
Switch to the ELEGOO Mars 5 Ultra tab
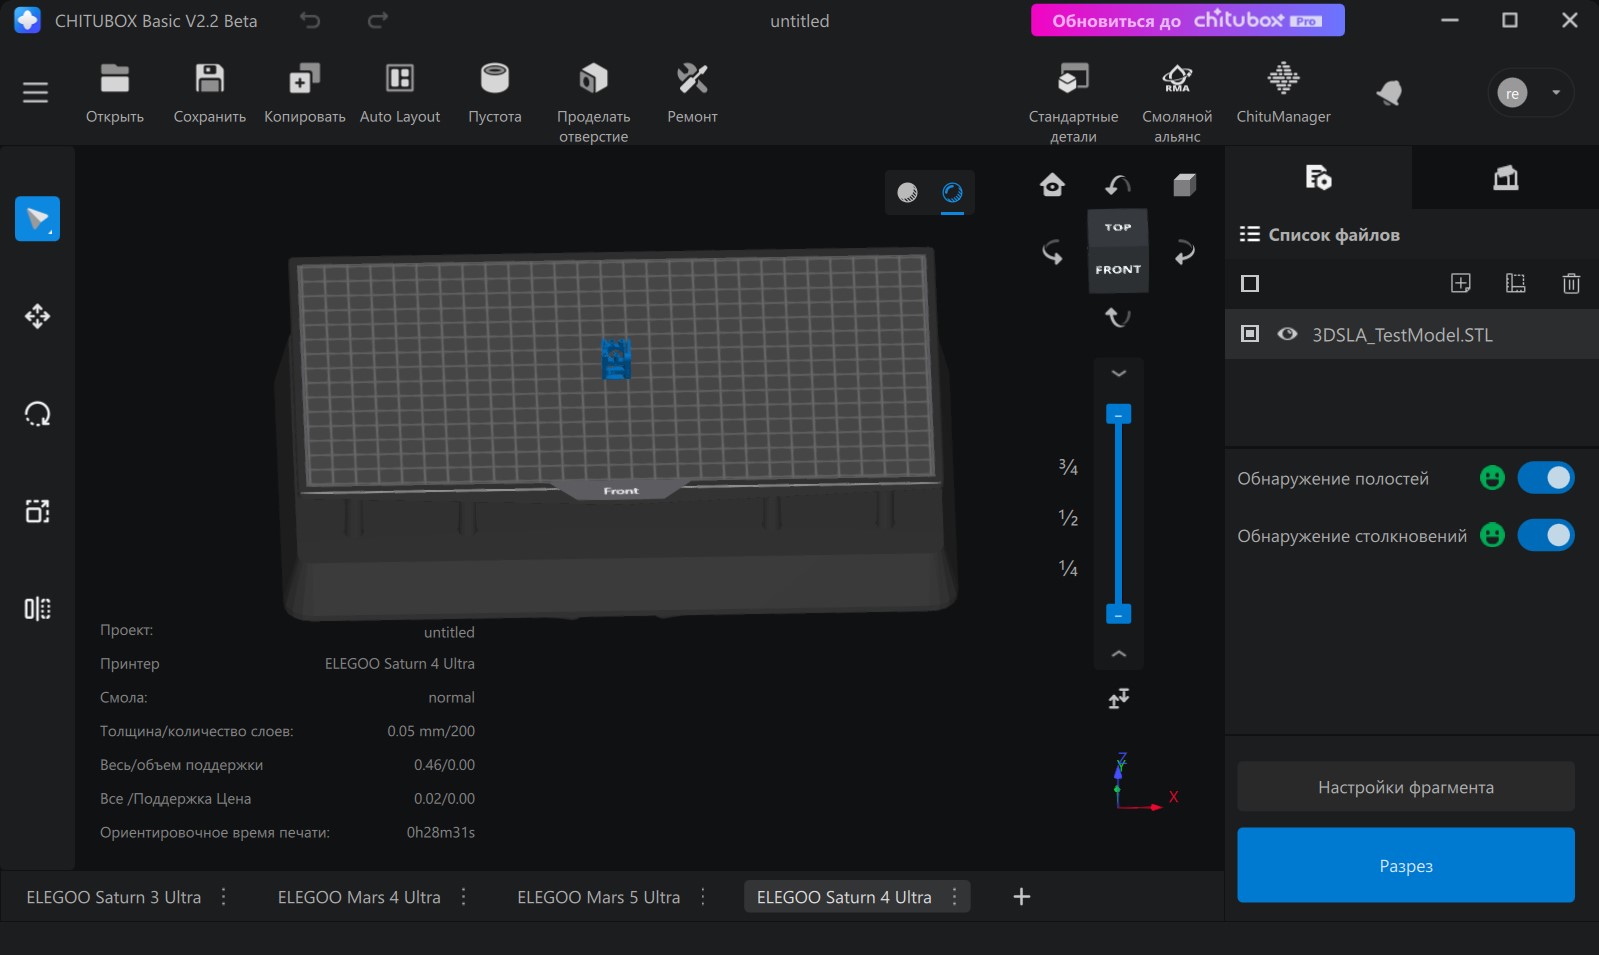coord(598,897)
